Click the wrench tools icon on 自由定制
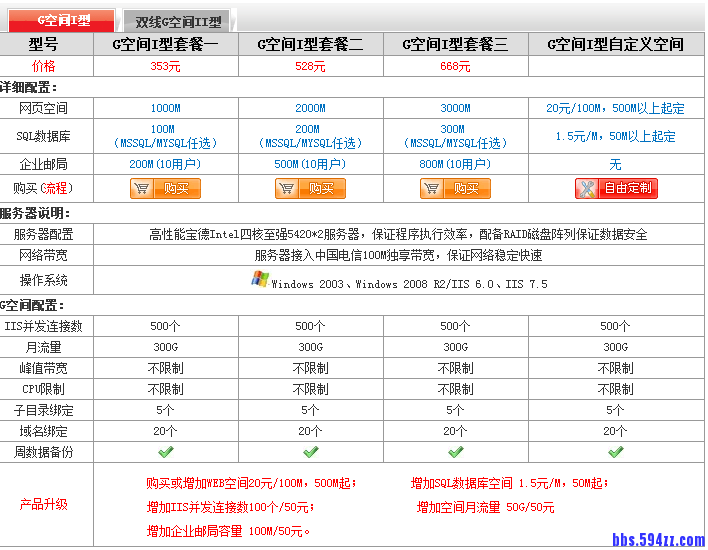Screen dimensions: 708x550 tap(587, 189)
